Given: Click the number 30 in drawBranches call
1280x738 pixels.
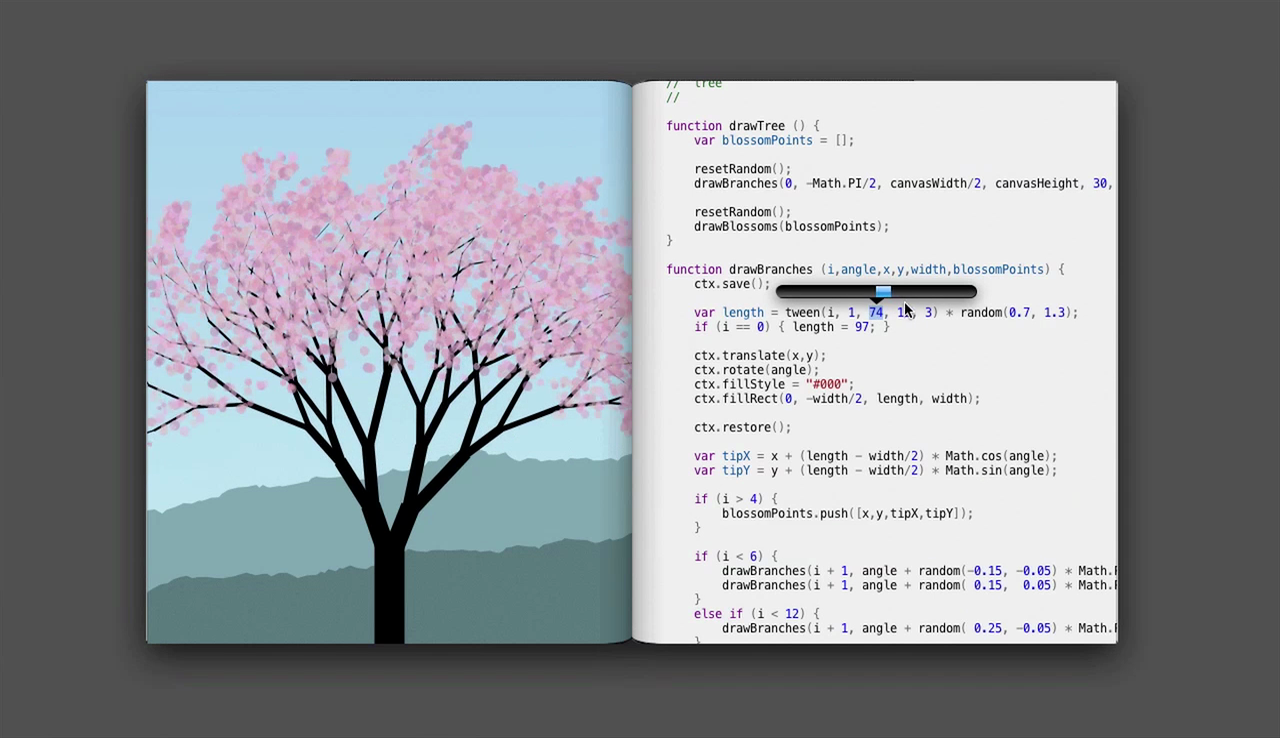Looking at the screenshot, I should tap(1099, 184).
